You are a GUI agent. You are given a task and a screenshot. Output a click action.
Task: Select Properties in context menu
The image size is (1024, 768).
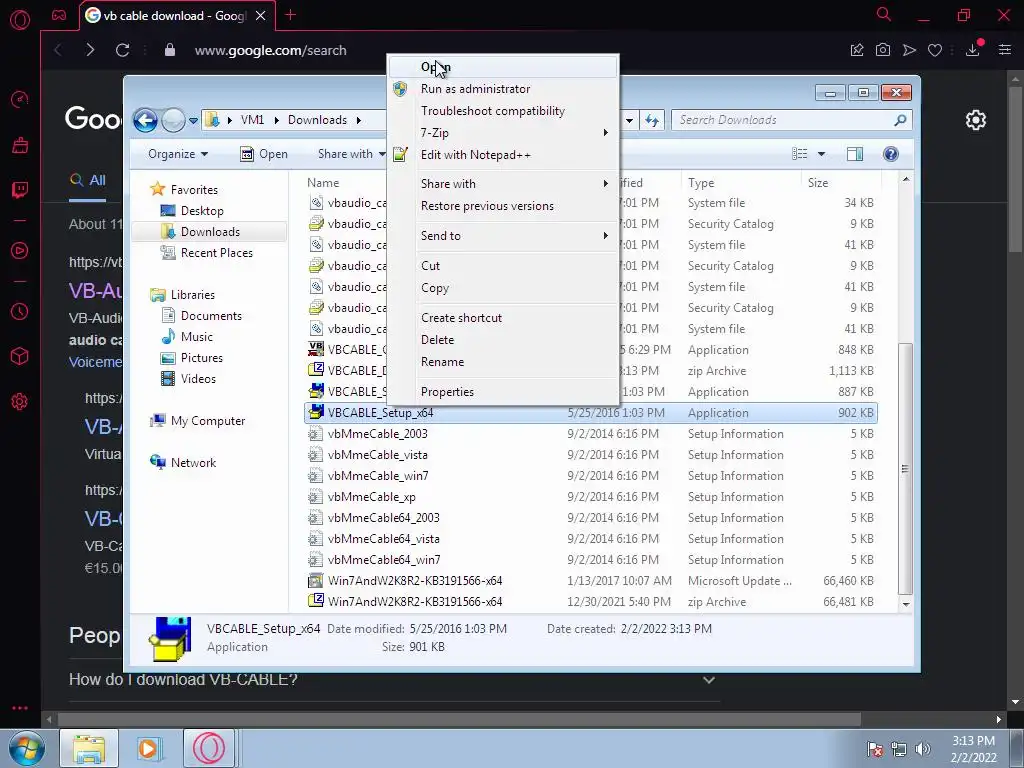504,392
